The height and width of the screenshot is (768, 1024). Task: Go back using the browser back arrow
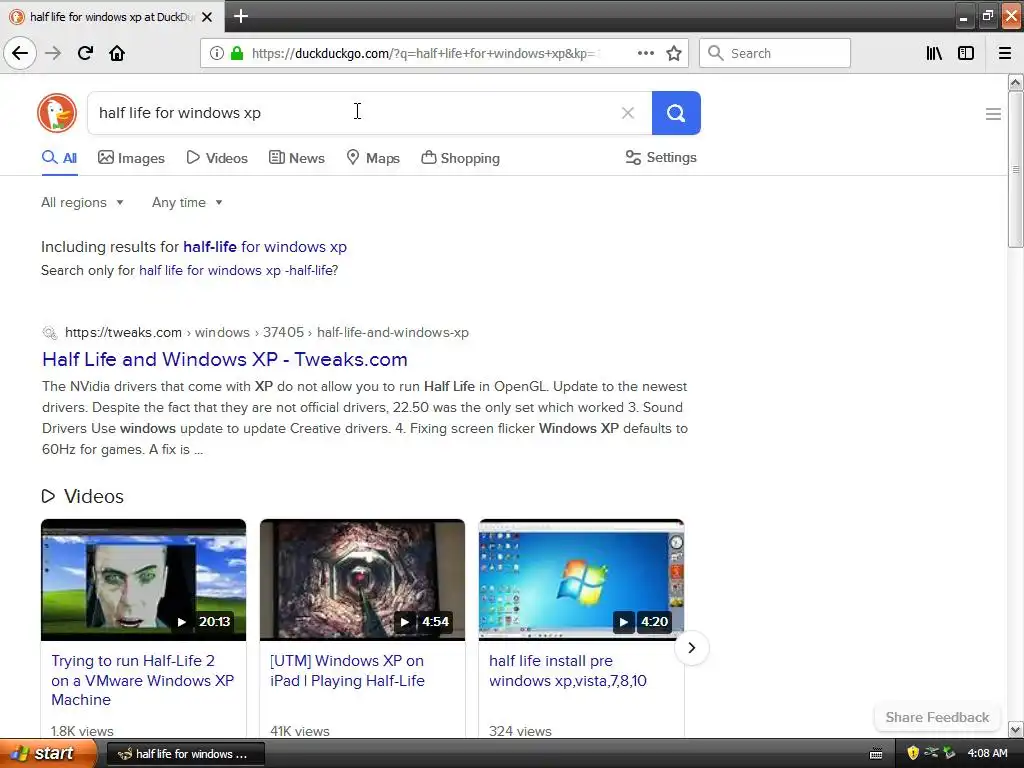tap(20, 53)
